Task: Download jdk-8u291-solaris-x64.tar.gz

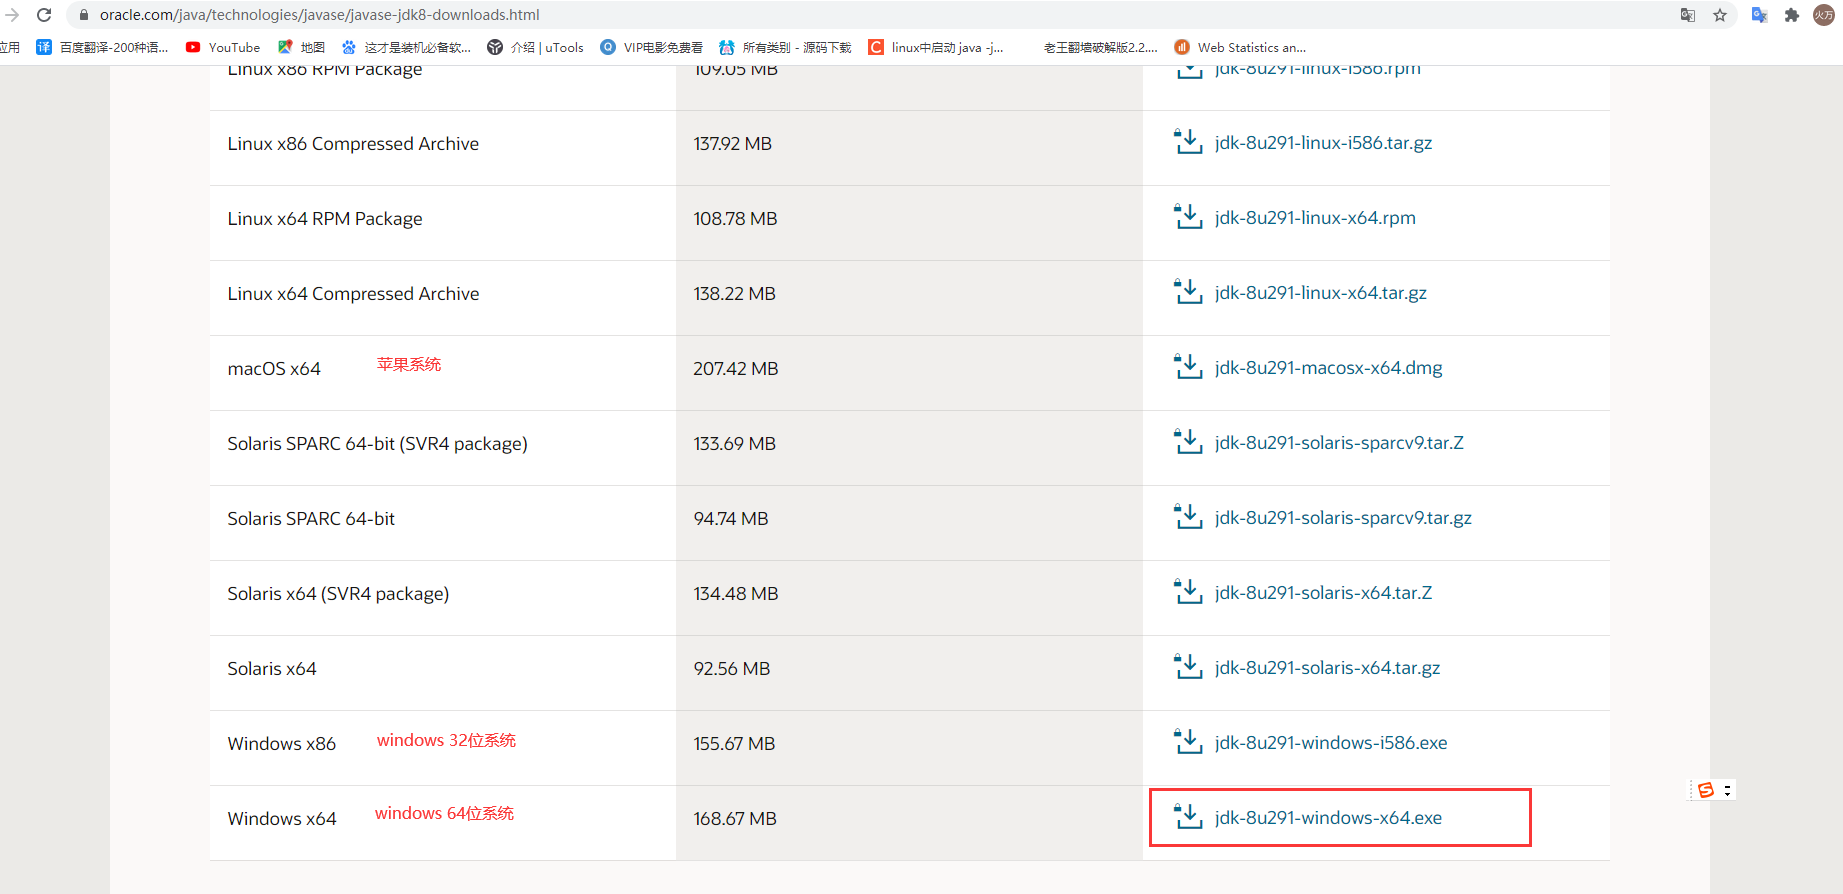Action: coord(1327,668)
